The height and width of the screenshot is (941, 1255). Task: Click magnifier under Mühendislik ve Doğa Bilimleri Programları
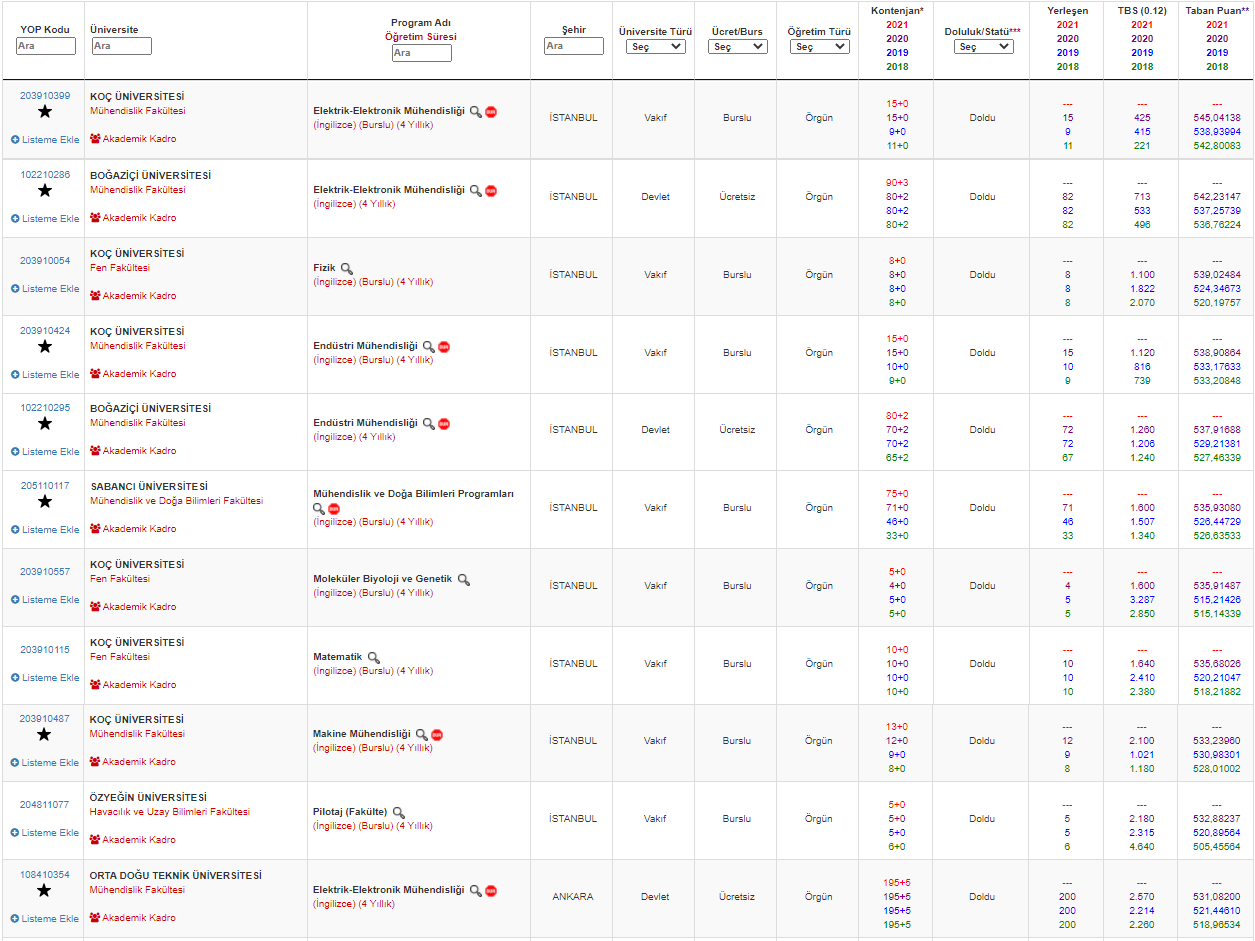click(x=319, y=509)
